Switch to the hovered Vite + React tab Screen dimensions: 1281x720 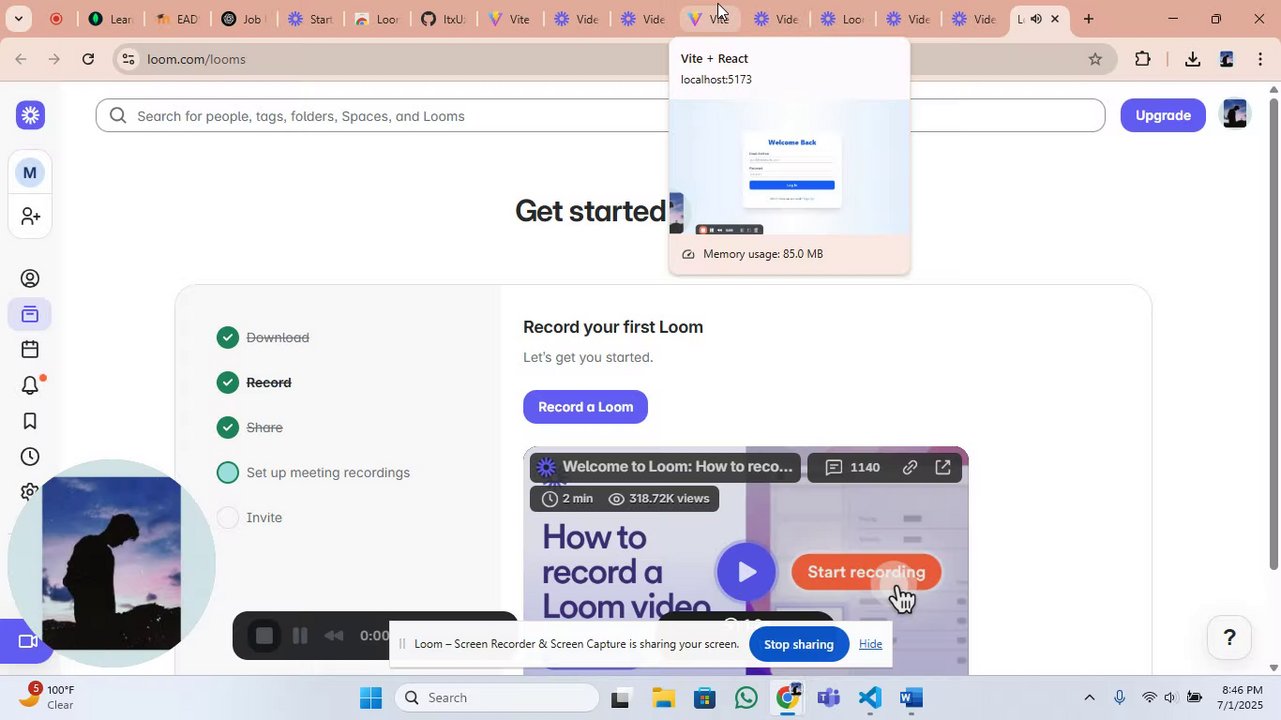click(x=709, y=19)
